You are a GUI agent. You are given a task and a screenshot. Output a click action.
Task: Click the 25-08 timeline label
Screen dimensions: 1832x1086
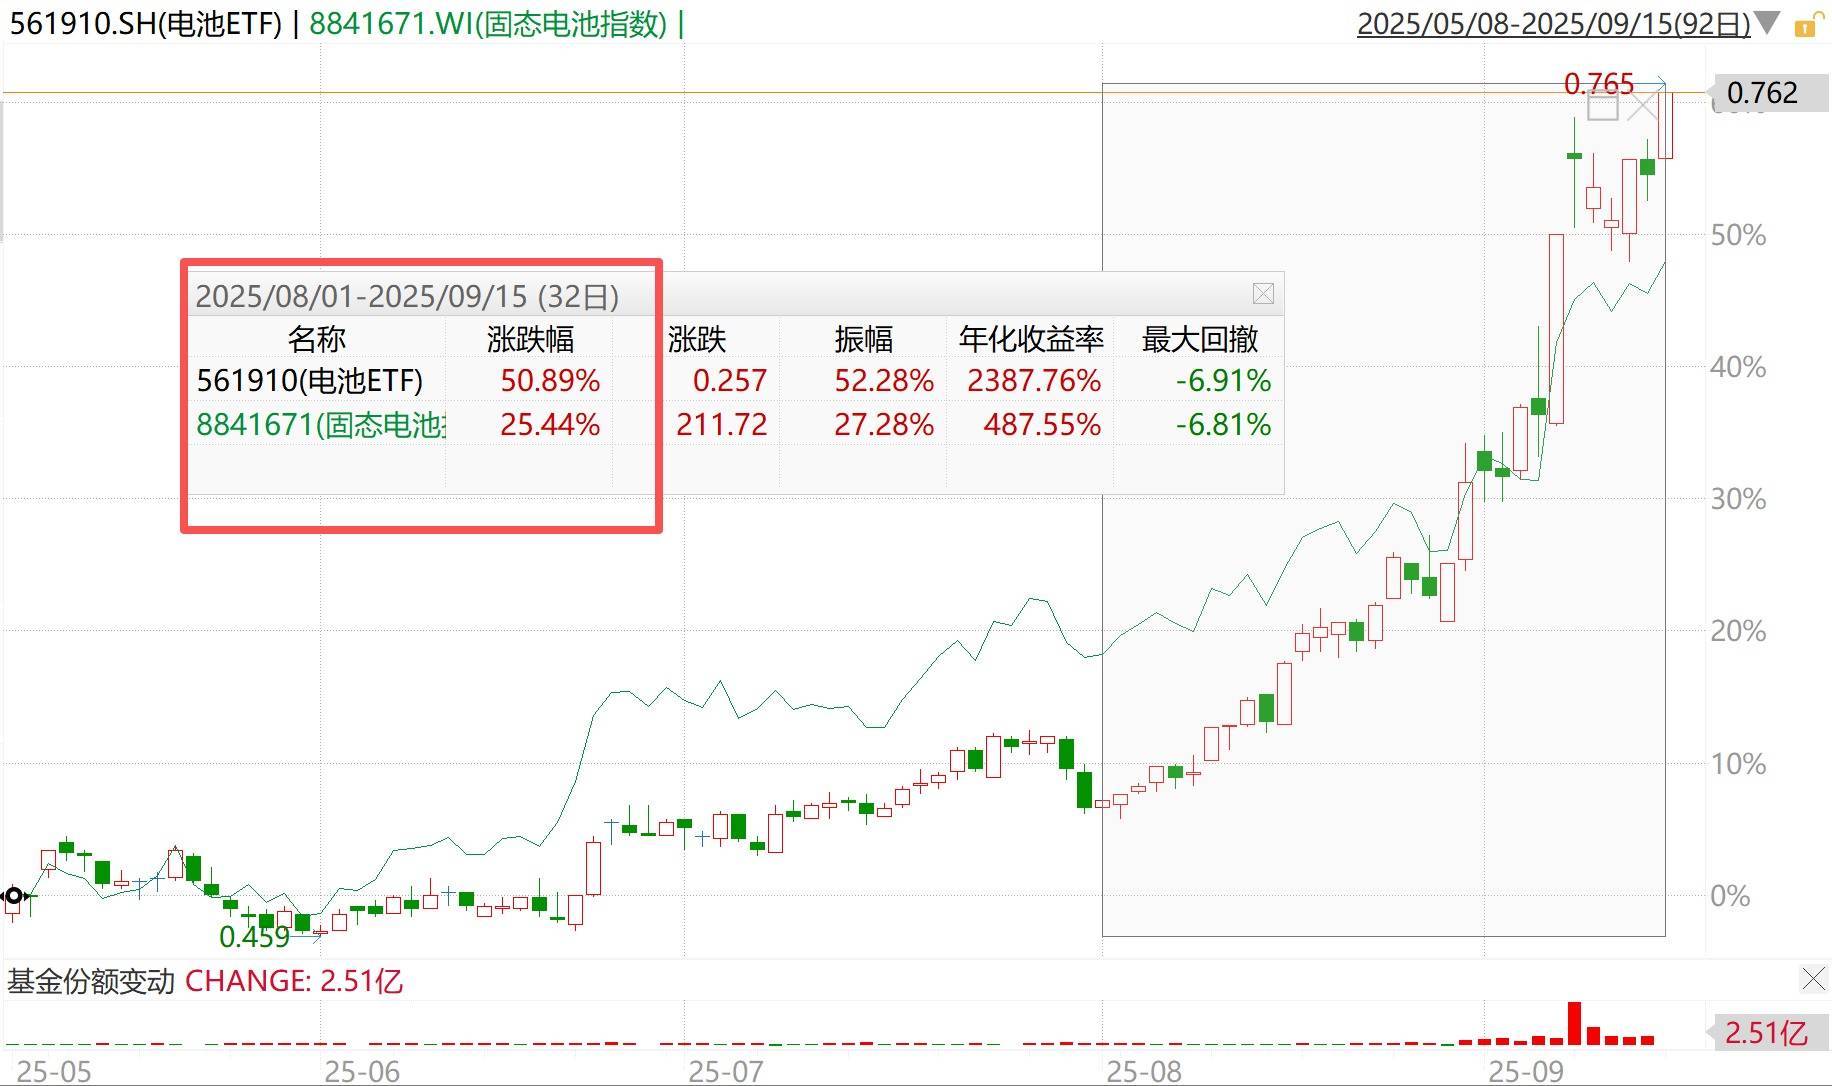1144,1071
